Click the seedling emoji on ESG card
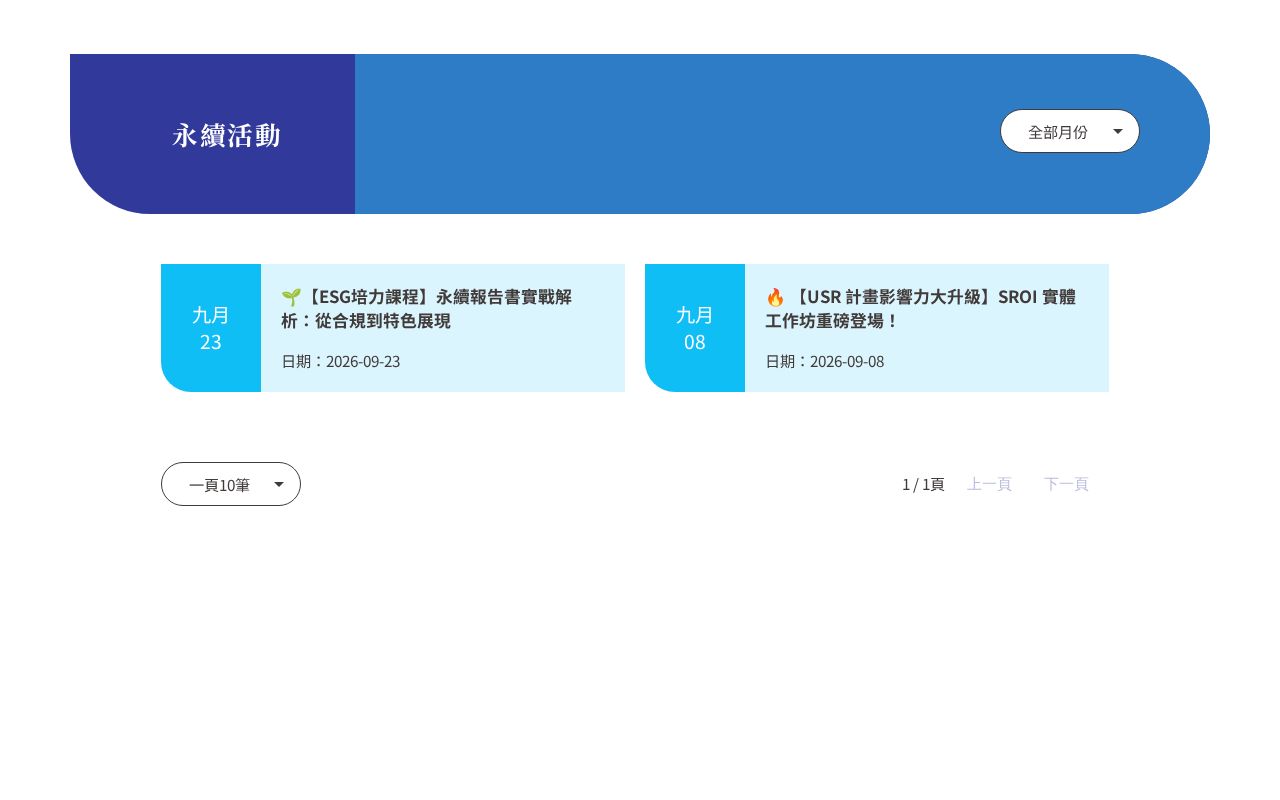 (291, 297)
